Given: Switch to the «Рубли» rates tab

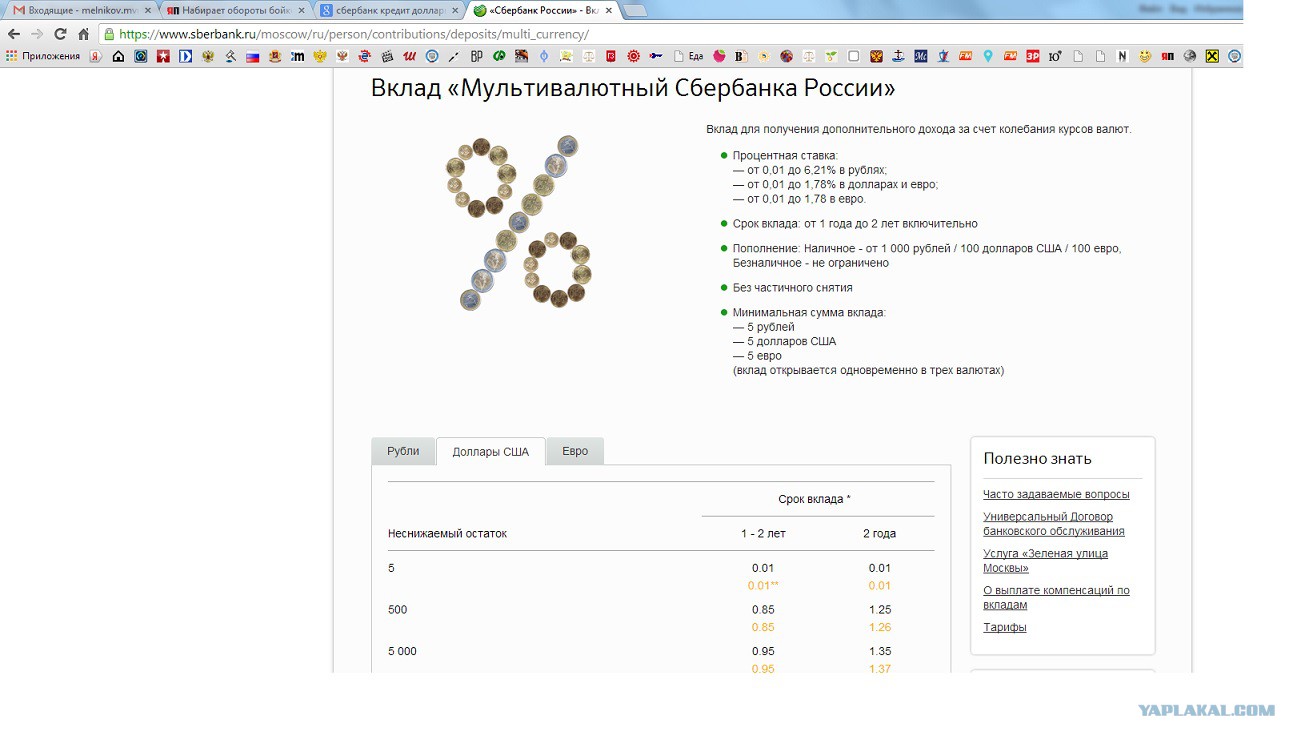Looking at the screenshot, I should [x=403, y=451].
